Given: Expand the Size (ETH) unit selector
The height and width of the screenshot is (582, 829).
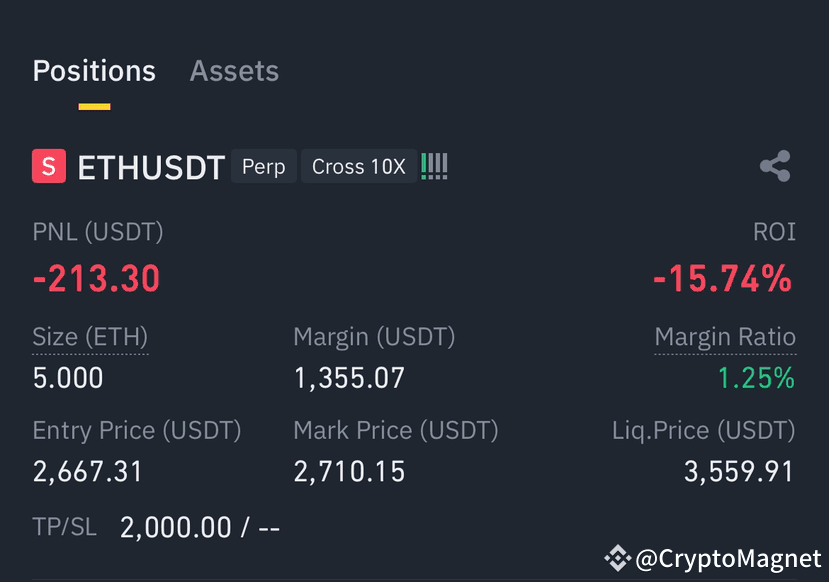Looking at the screenshot, I should pyautogui.click(x=90, y=337).
